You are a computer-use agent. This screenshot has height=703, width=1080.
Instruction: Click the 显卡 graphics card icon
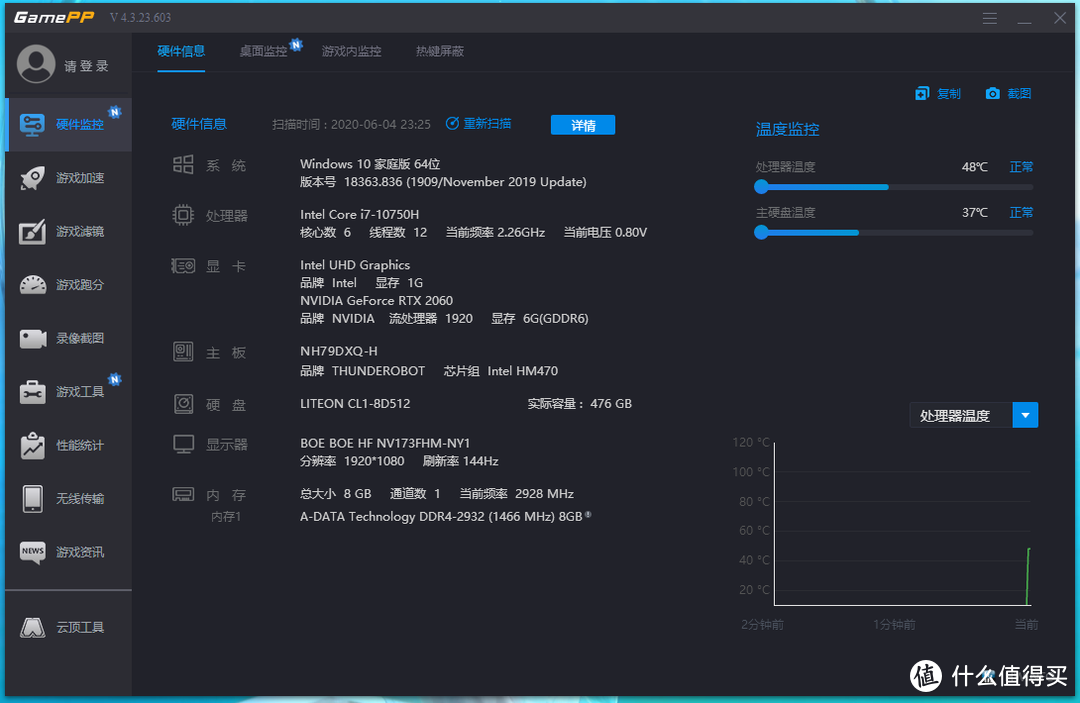[x=183, y=266]
